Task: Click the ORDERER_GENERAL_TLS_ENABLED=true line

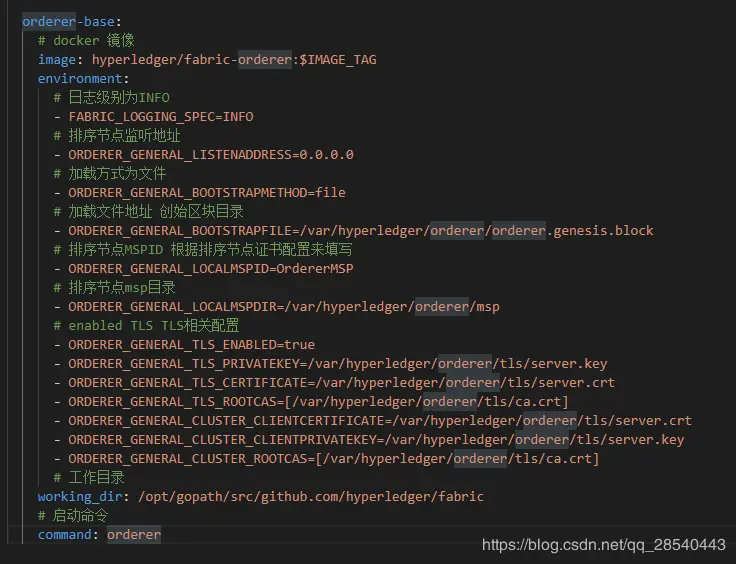Action: [x=184, y=344]
